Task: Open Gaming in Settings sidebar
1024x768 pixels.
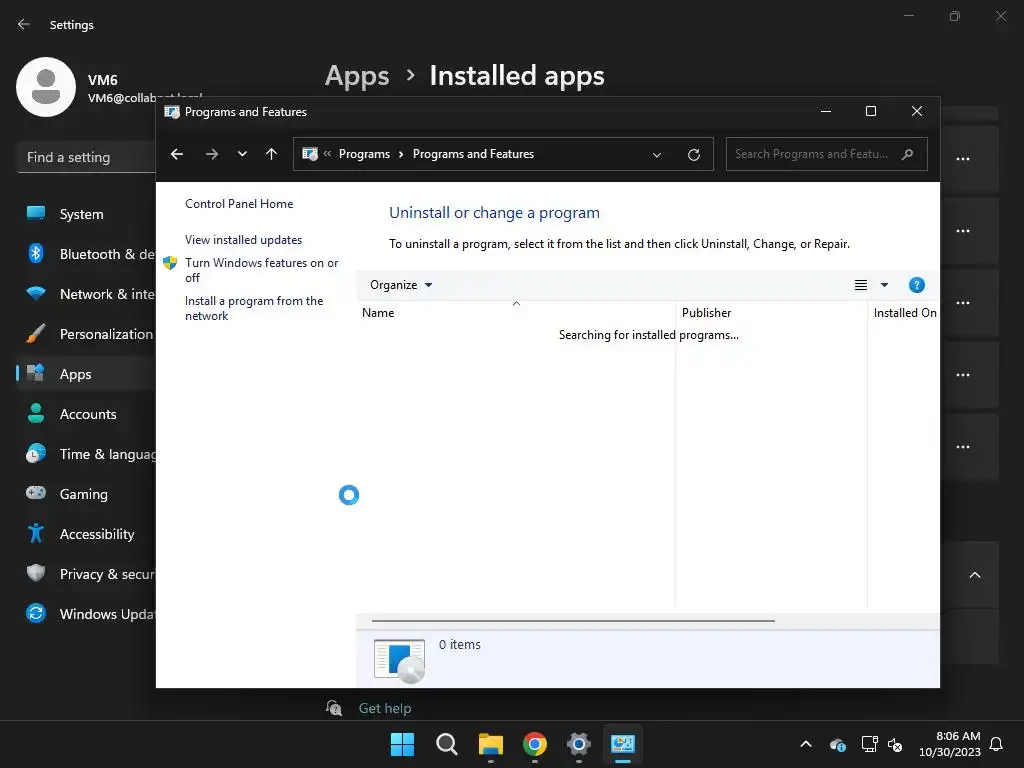Action: pos(86,494)
